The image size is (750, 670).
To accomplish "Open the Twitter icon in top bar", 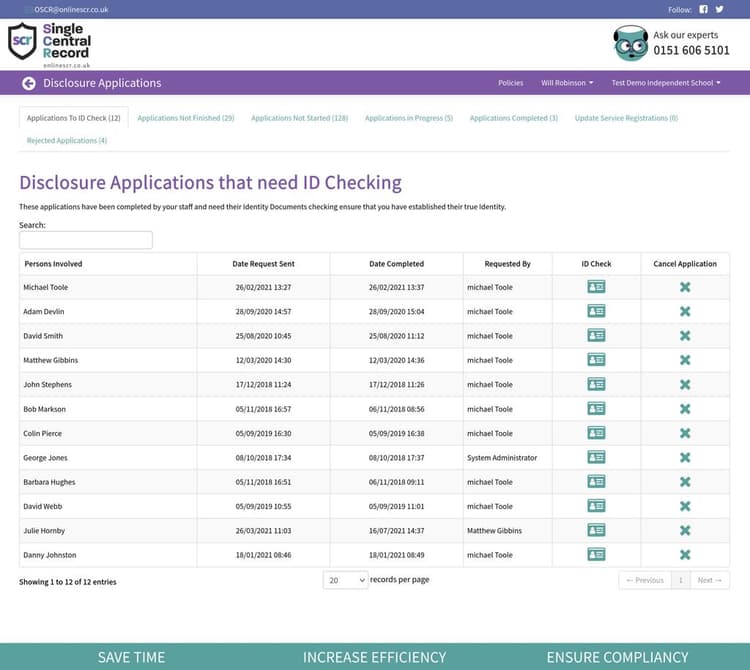I will point(719,9).
